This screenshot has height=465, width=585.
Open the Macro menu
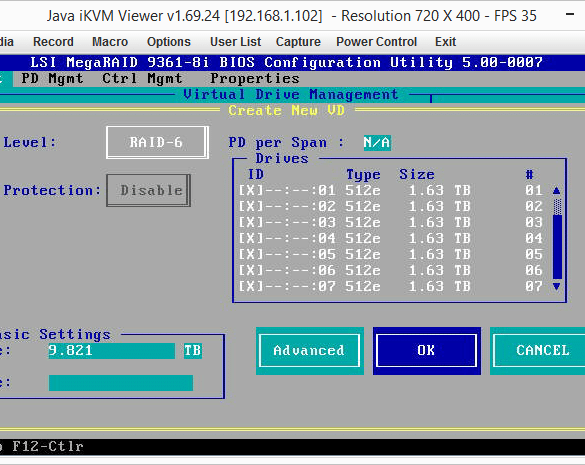(x=110, y=42)
